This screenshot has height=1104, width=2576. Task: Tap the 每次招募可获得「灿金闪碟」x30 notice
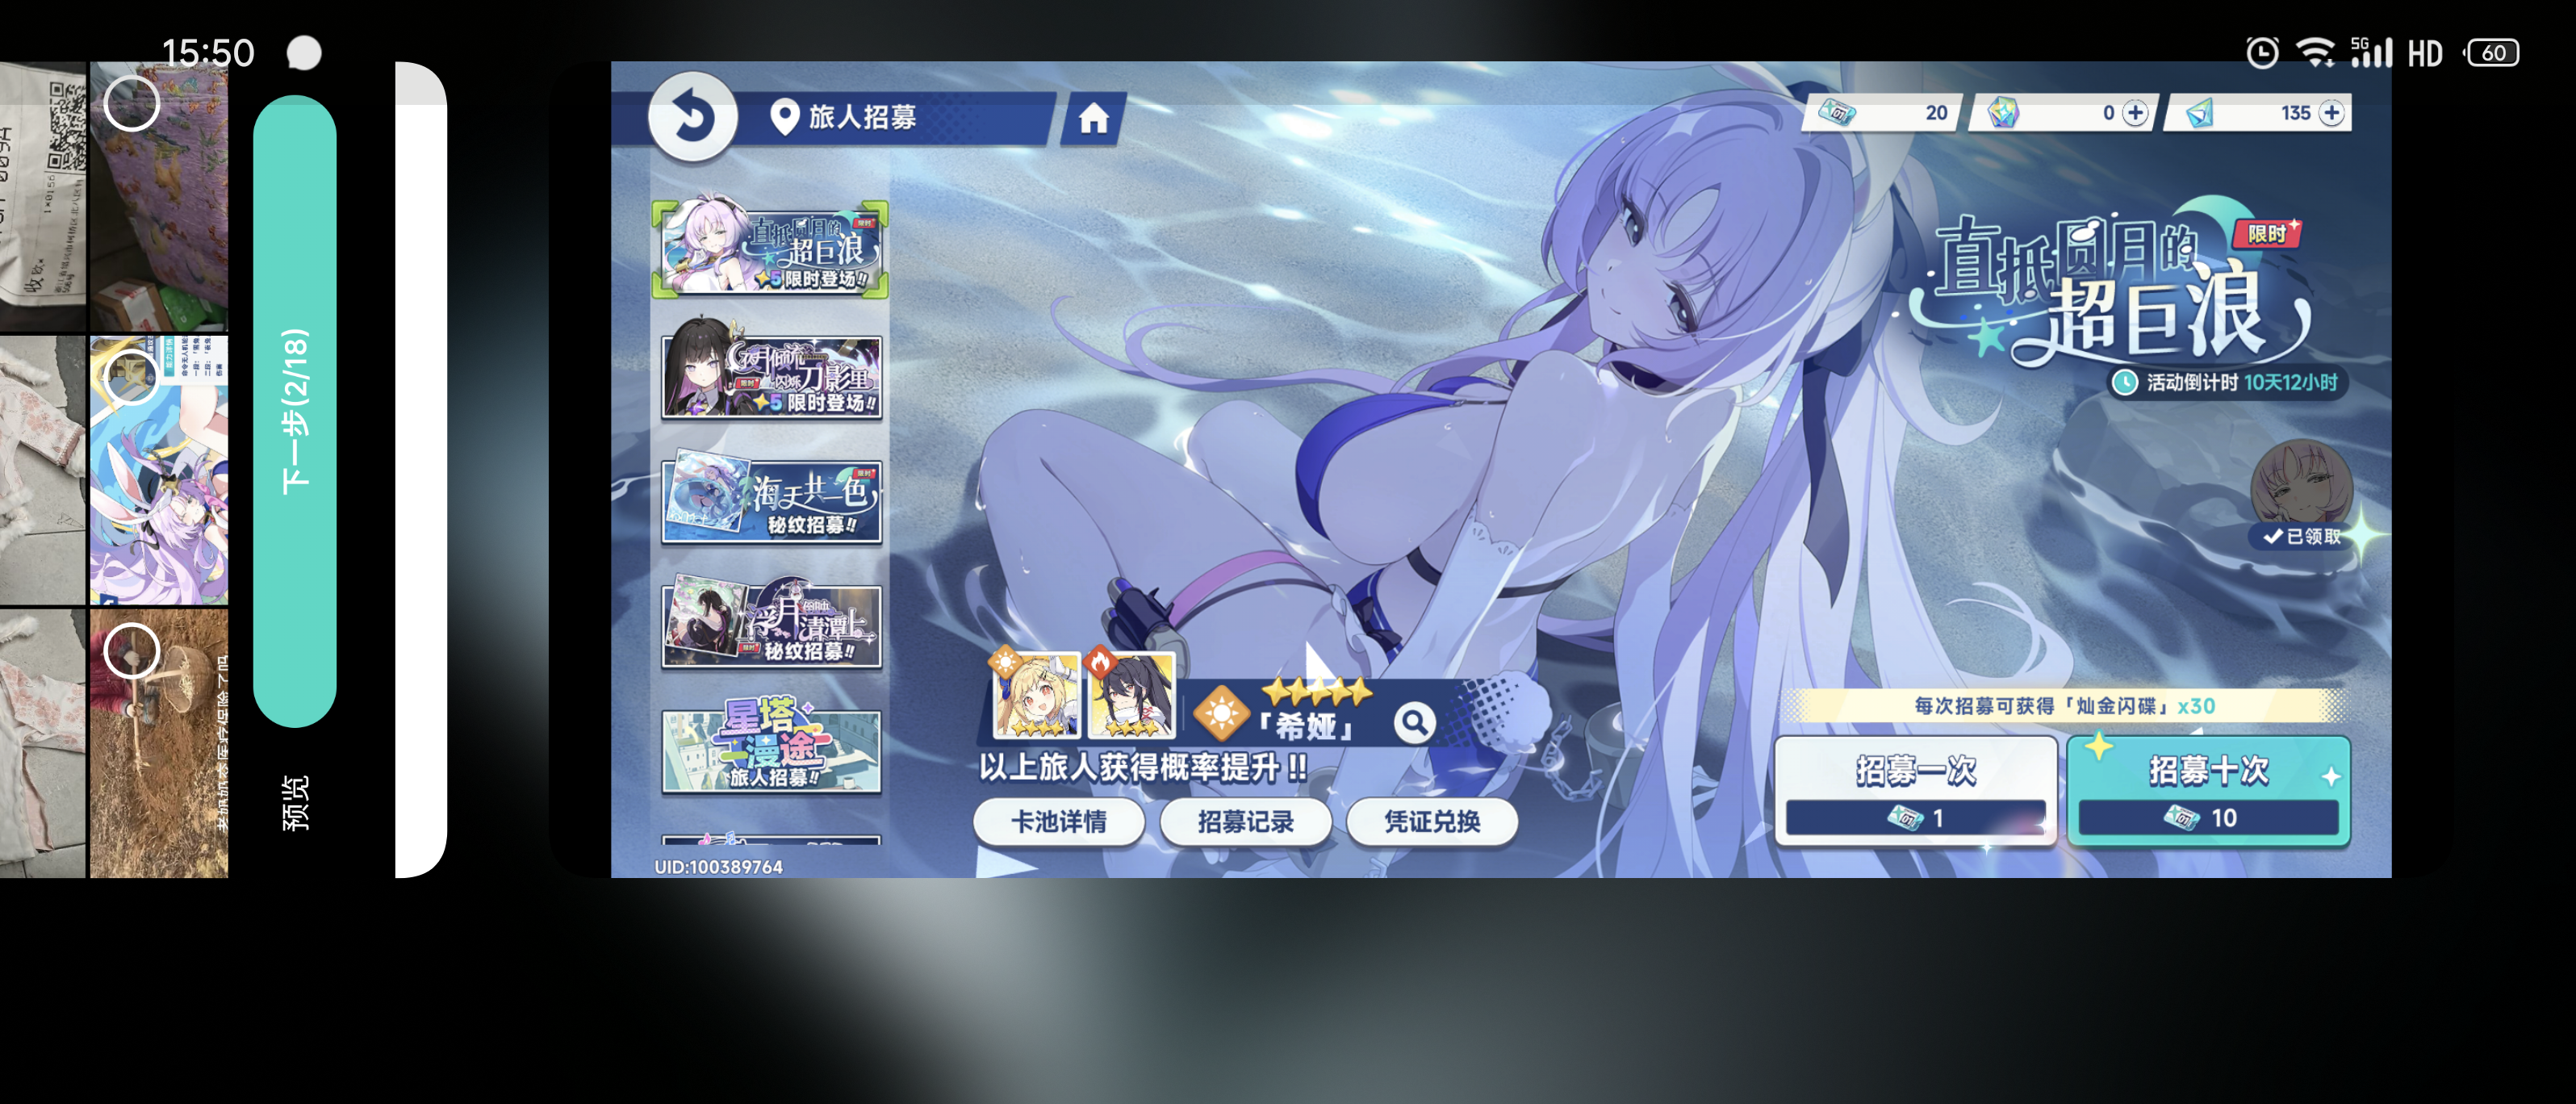pos(2064,706)
